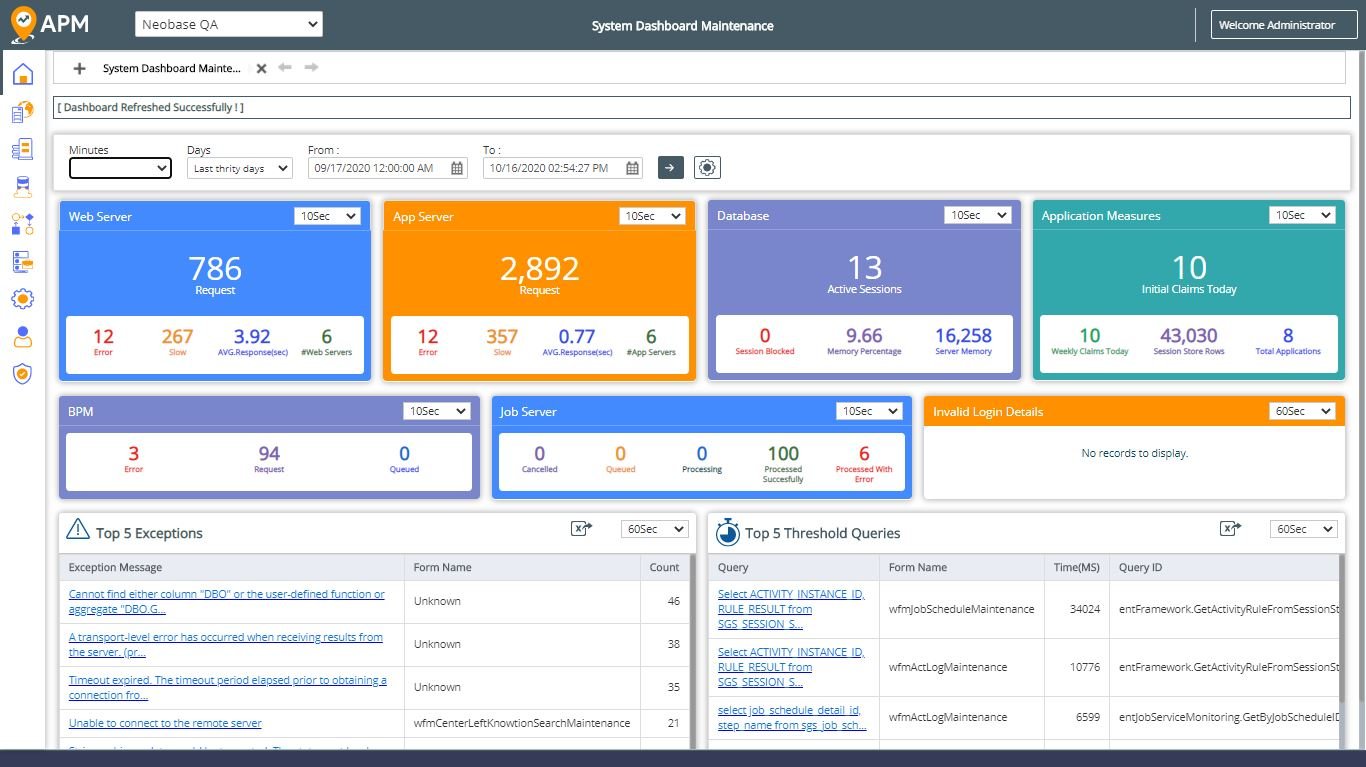Export Top 5 Exceptions using the Excel icon
This screenshot has height=767, width=1366.
(x=581, y=529)
